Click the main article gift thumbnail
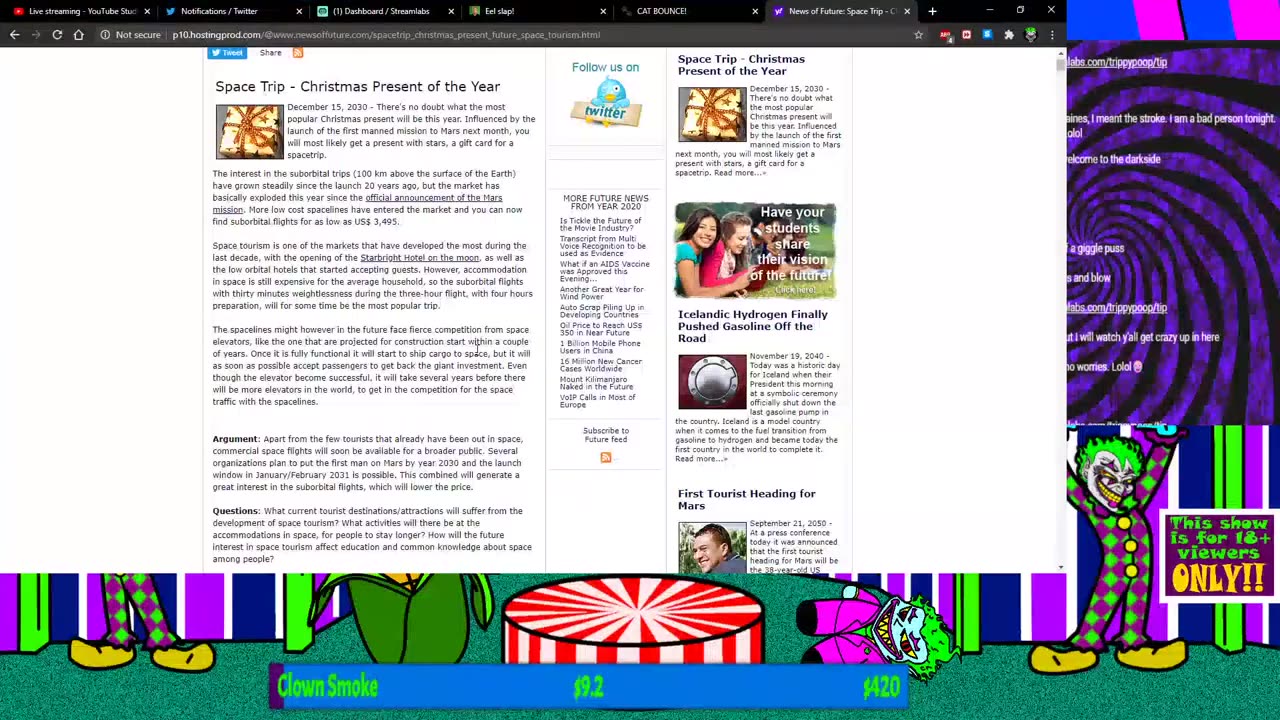1280x720 pixels. [x=249, y=131]
